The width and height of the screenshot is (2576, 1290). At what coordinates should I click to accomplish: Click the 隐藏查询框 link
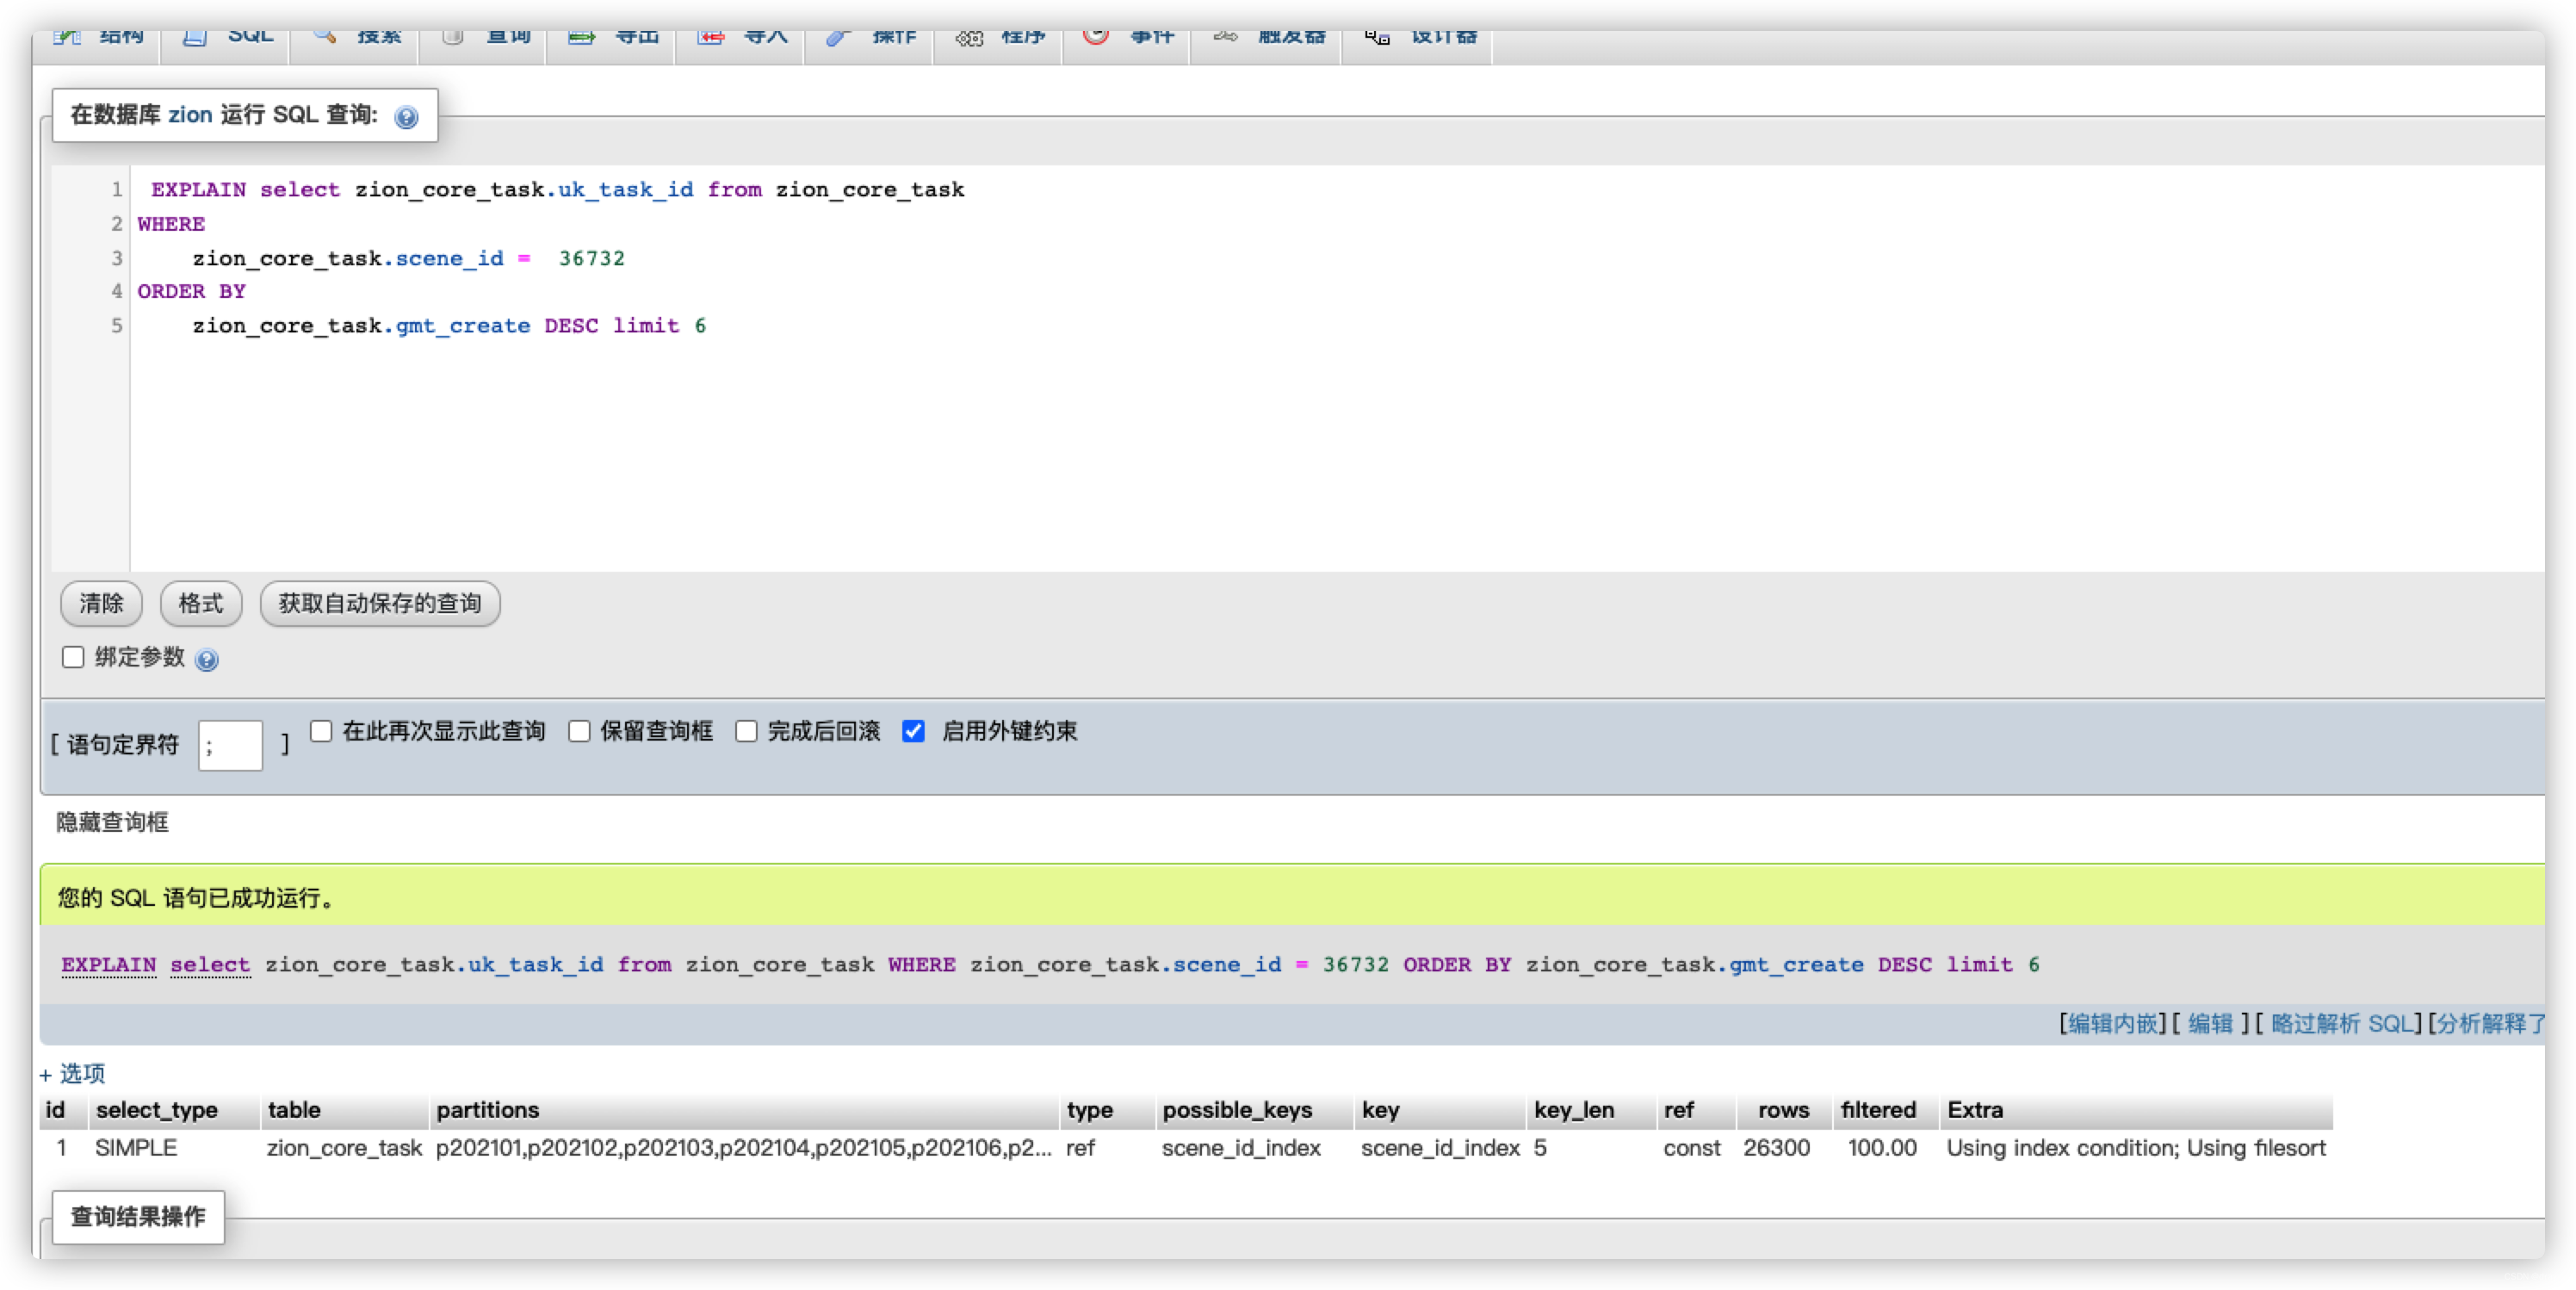(x=112, y=822)
